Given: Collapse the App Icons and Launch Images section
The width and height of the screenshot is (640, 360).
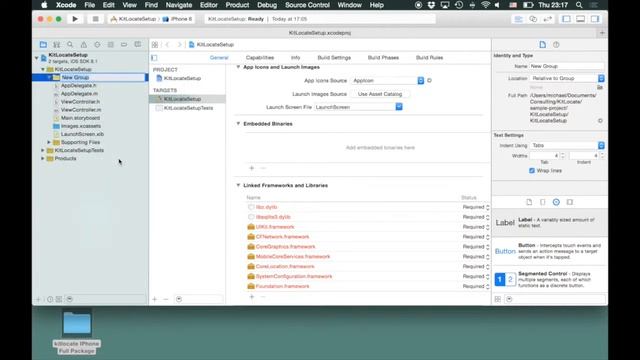Looking at the screenshot, I should [238, 67].
